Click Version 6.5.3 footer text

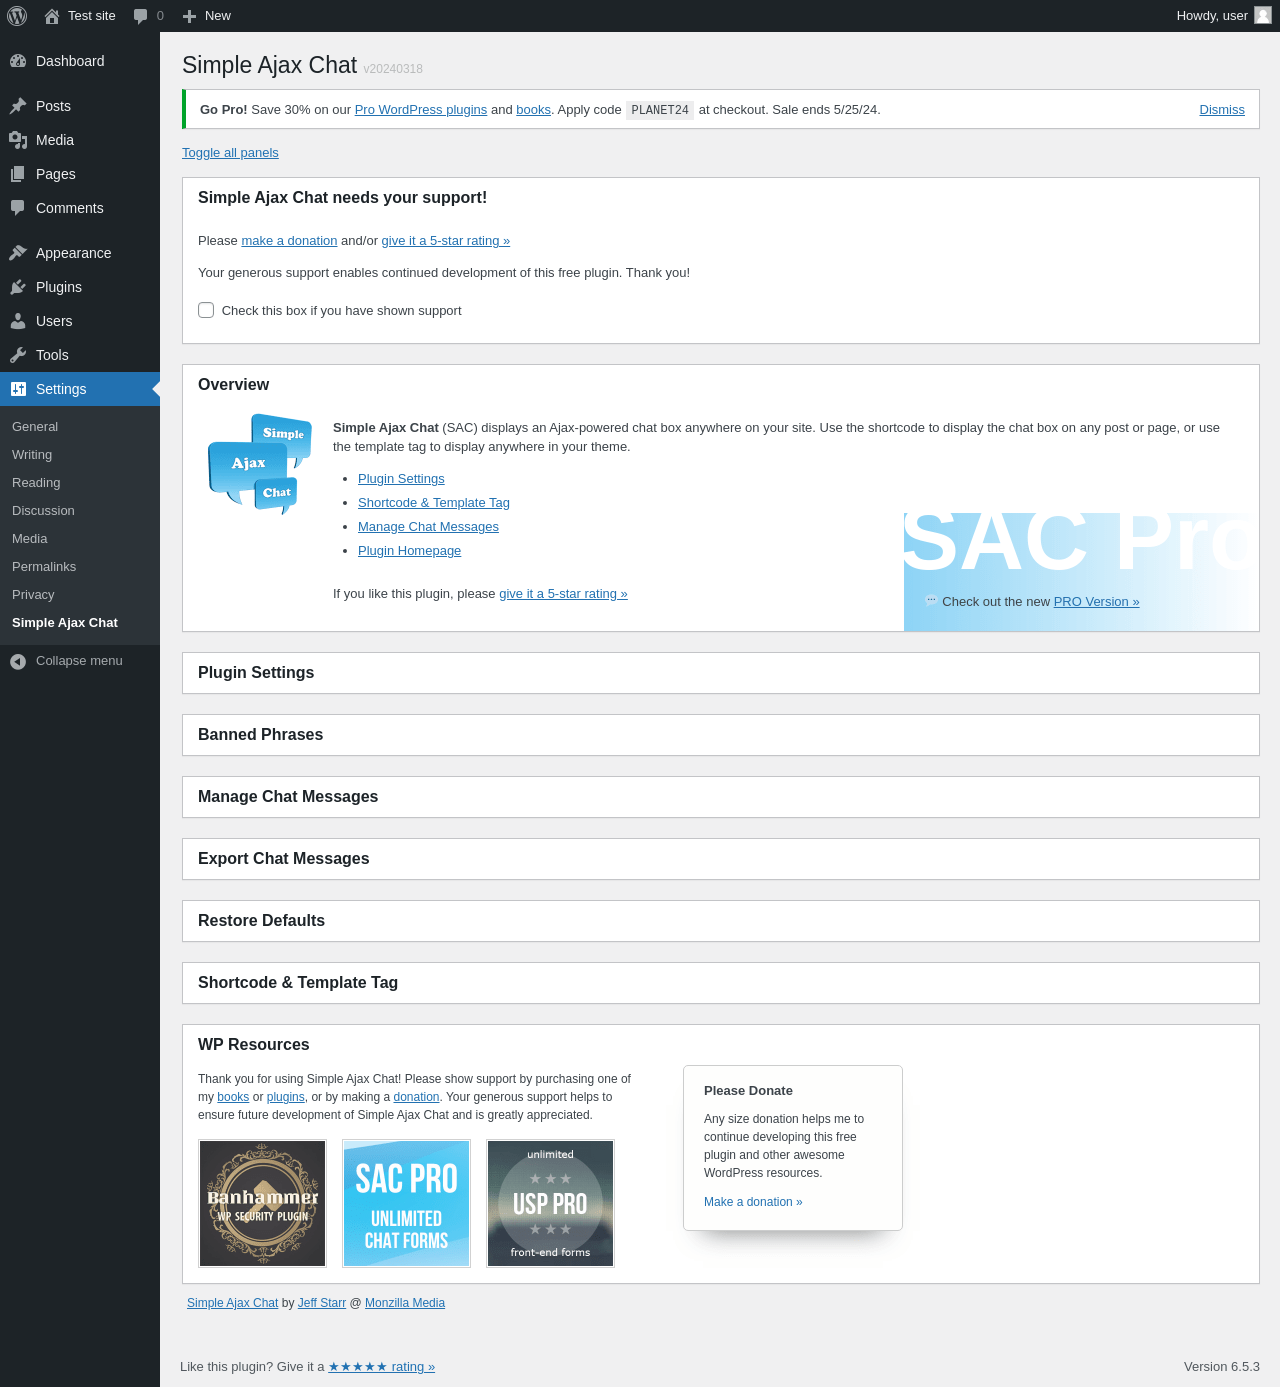coord(1222,1367)
